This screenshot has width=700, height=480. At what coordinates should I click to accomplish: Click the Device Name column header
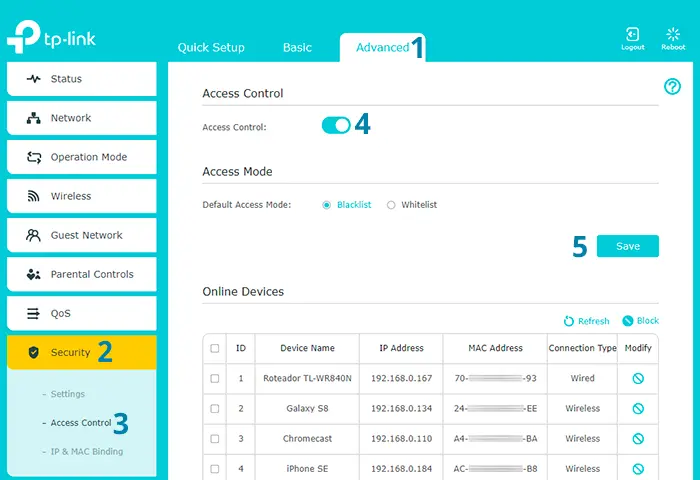[307, 348]
